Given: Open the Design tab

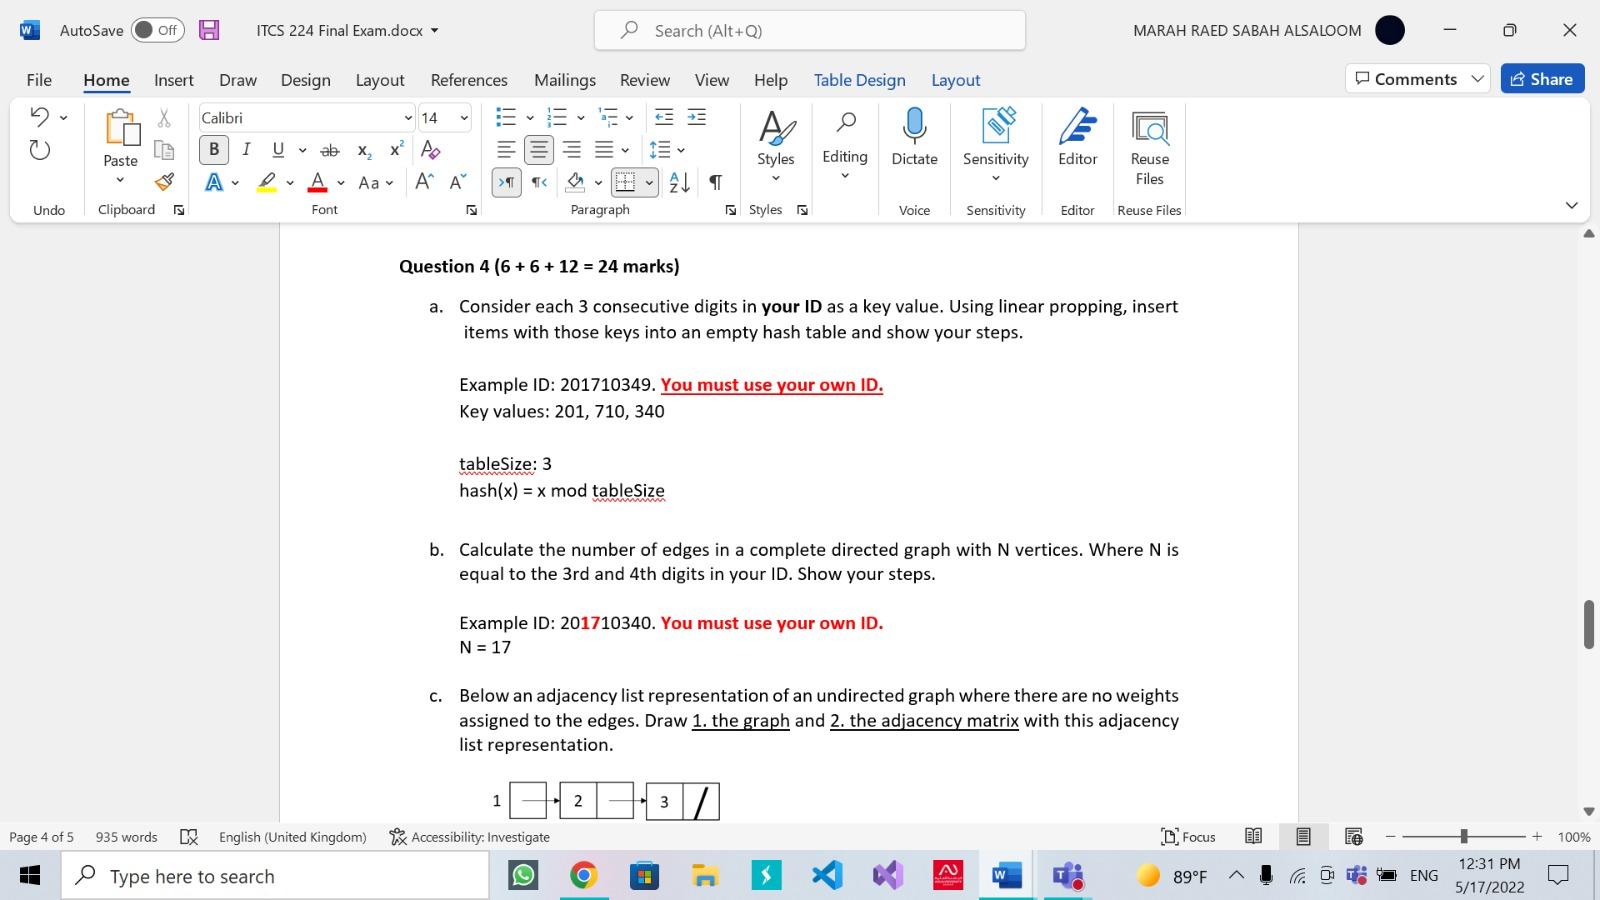Looking at the screenshot, I should tap(305, 80).
